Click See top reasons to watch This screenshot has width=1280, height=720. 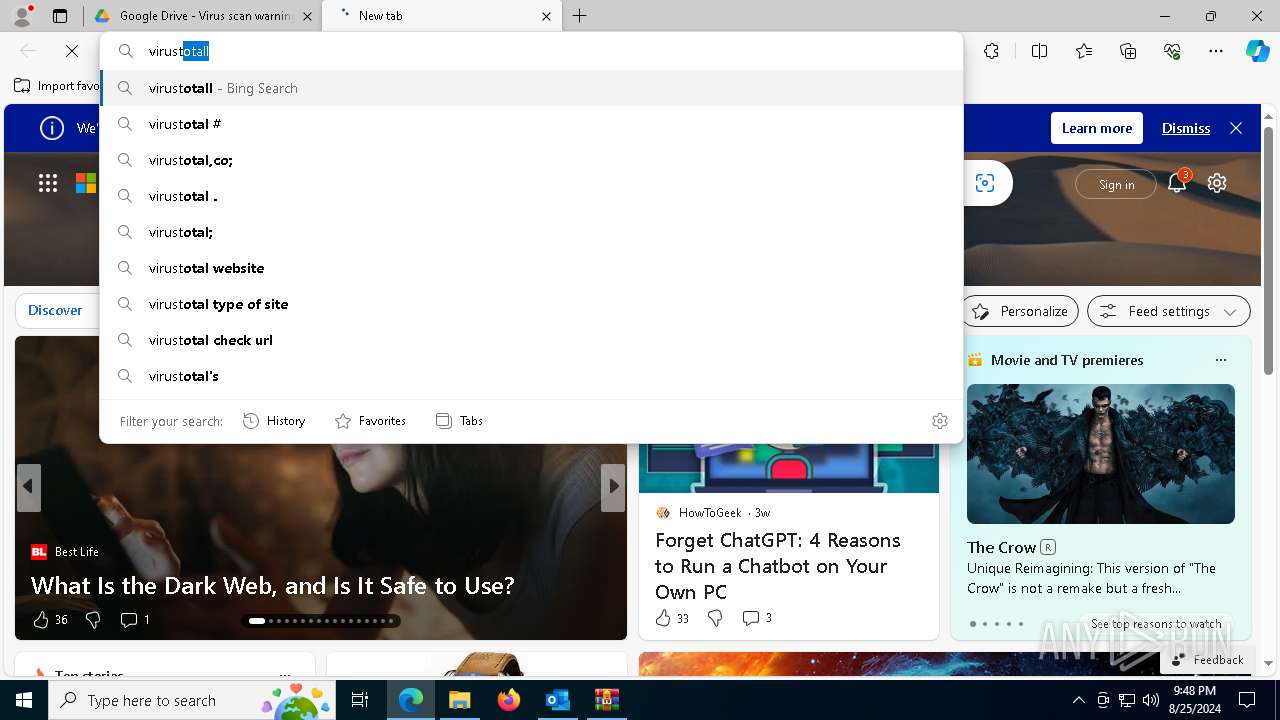[1156, 624]
